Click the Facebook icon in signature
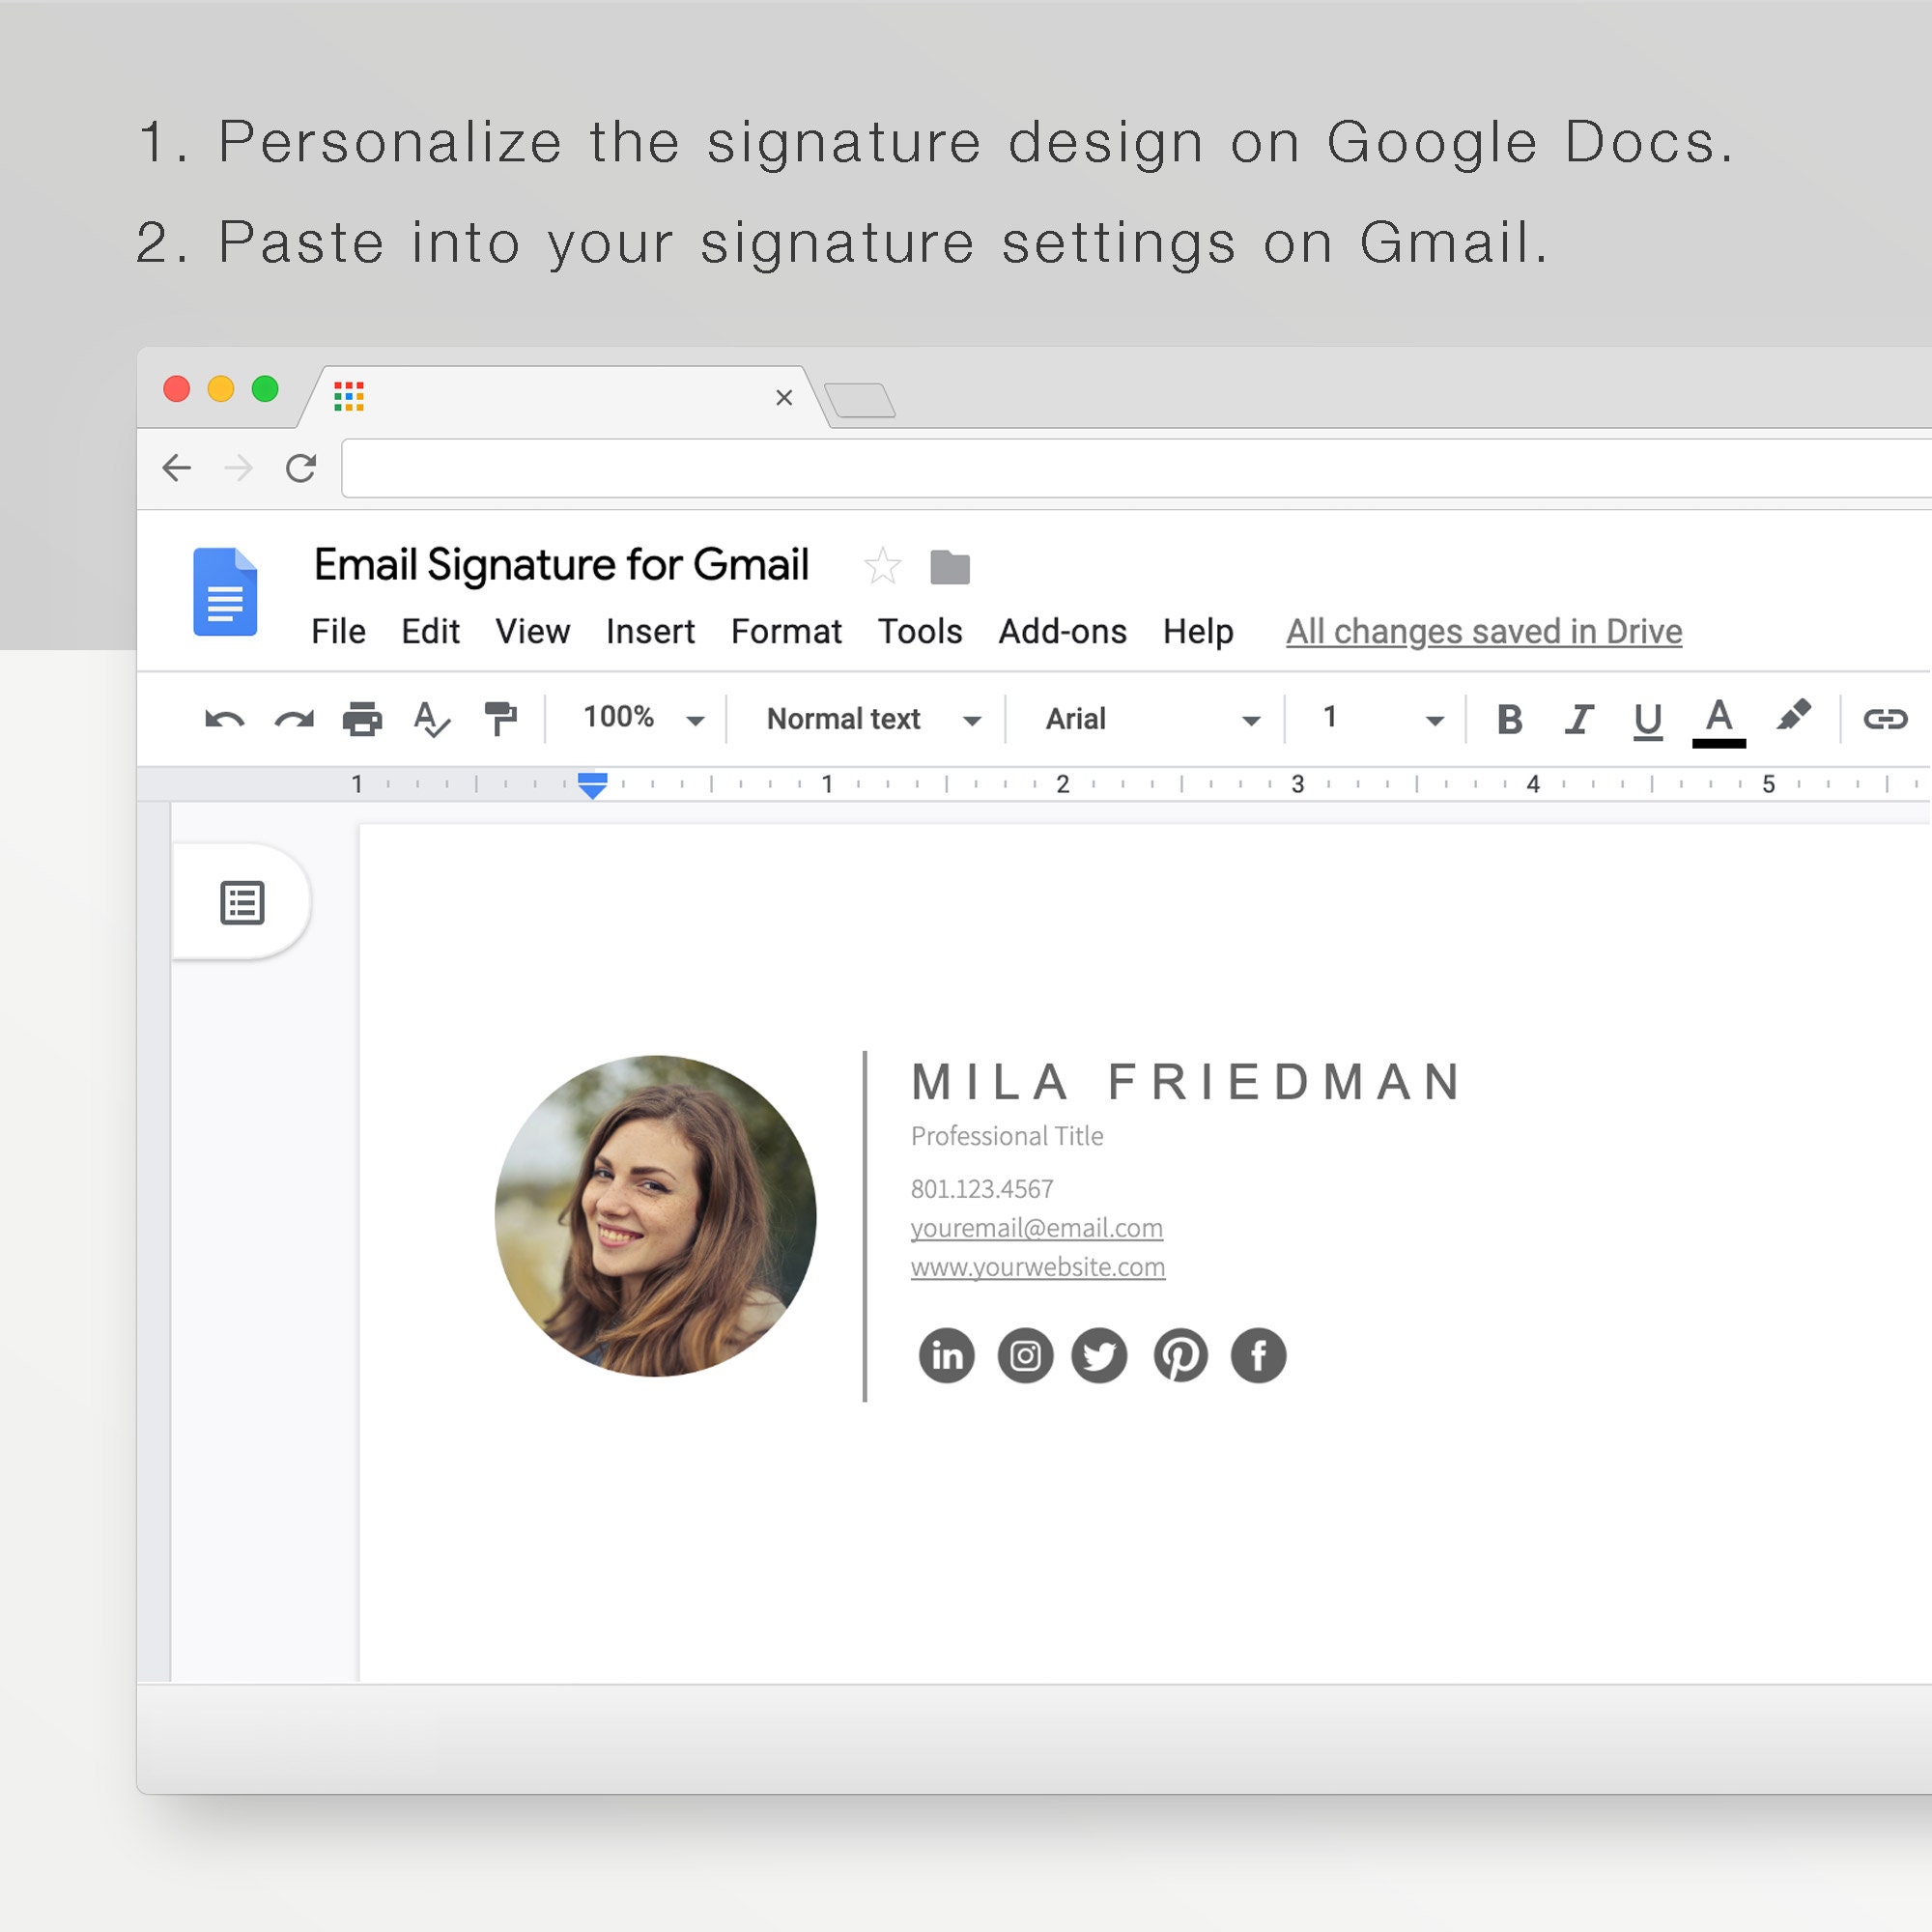Image resolution: width=1932 pixels, height=1932 pixels. tap(1258, 1356)
